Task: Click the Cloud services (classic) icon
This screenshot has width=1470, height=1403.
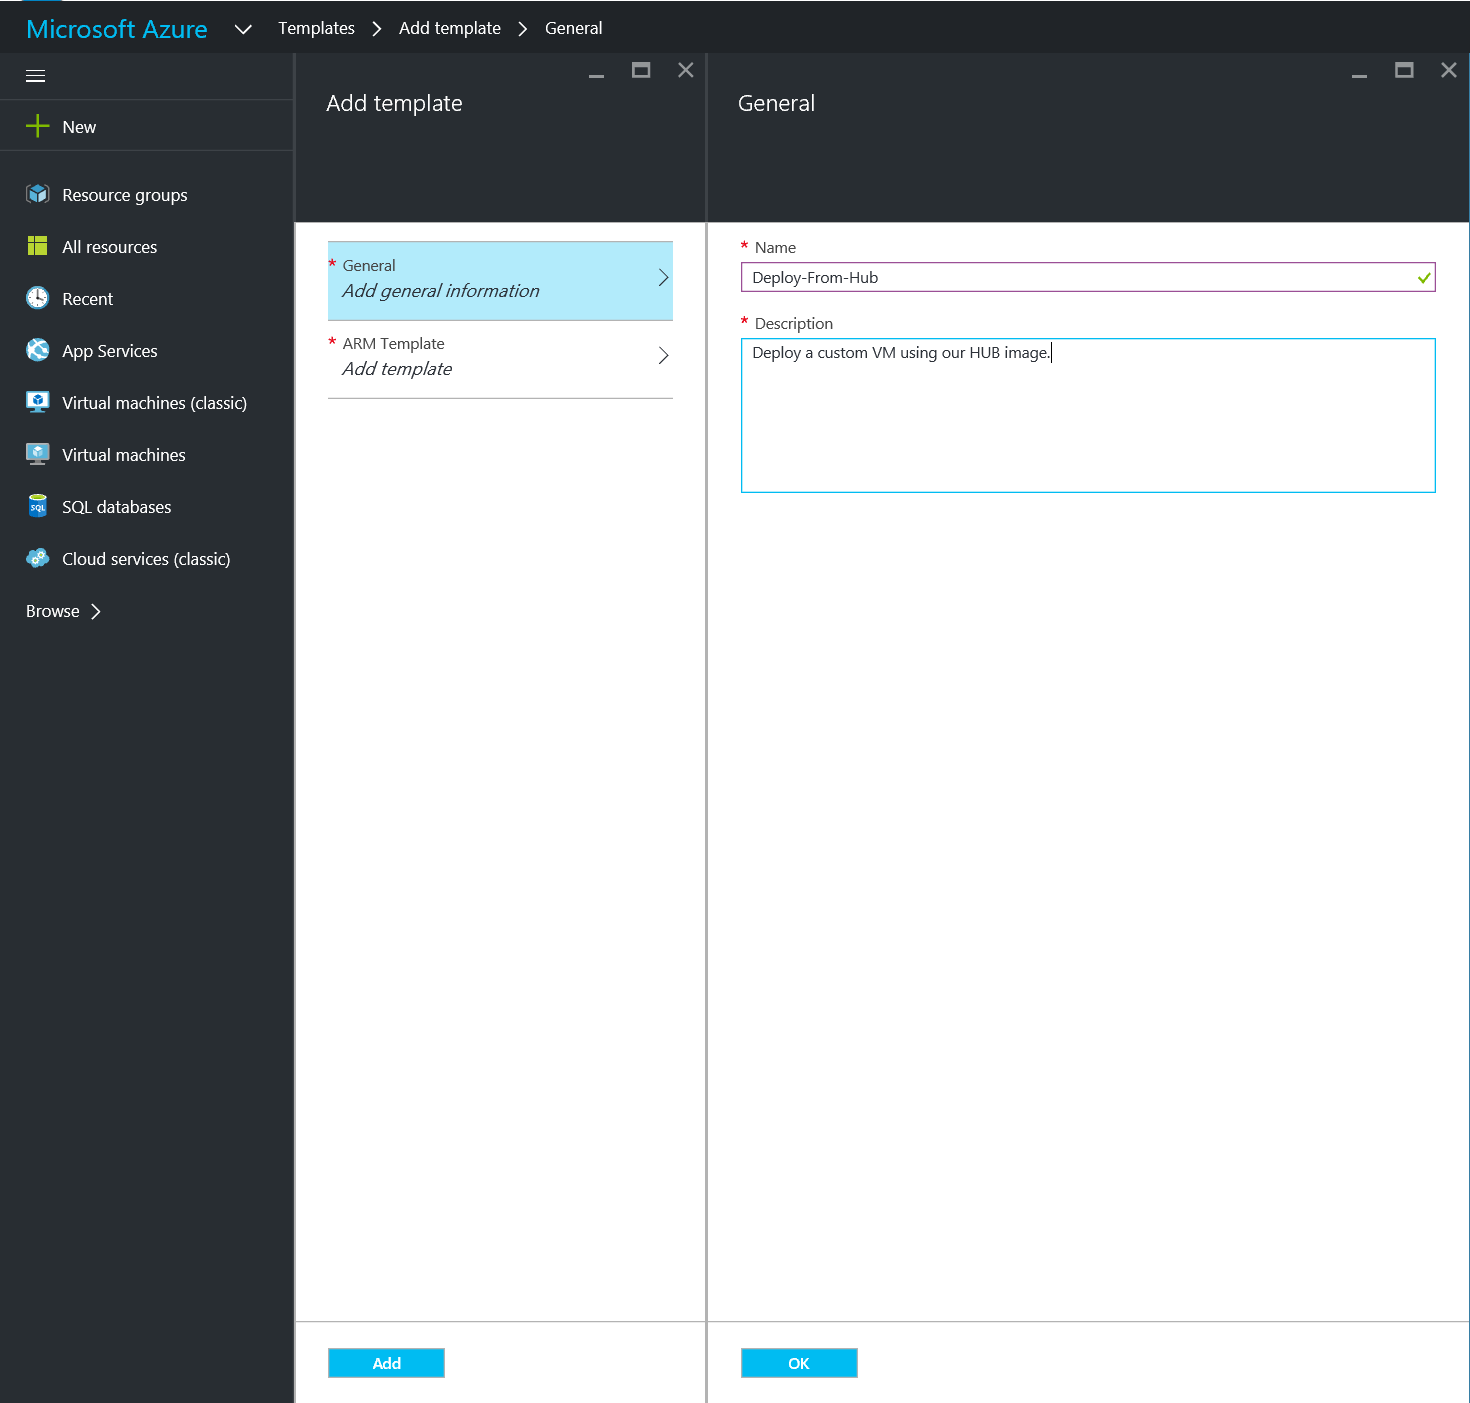Action: pos(38,558)
